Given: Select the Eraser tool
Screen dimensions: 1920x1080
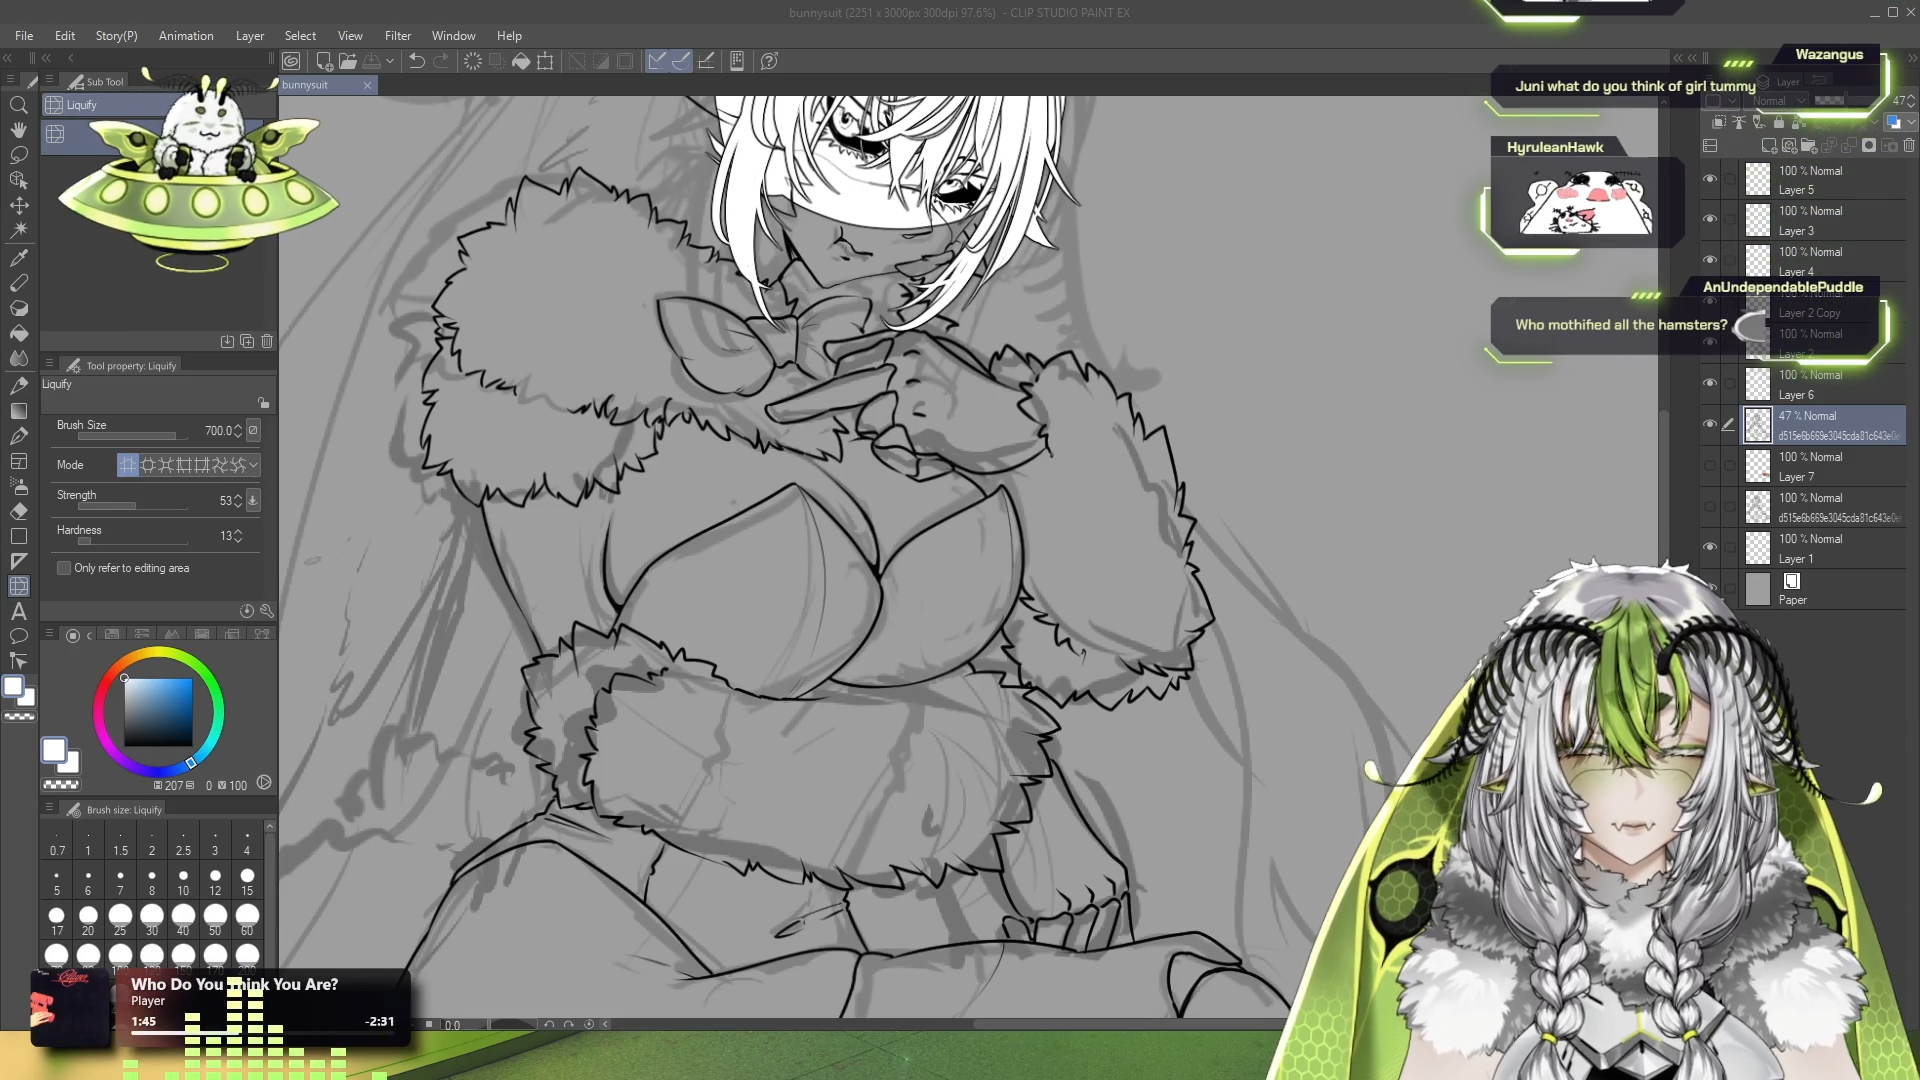Looking at the screenshot, I should [x=19, y=511].
